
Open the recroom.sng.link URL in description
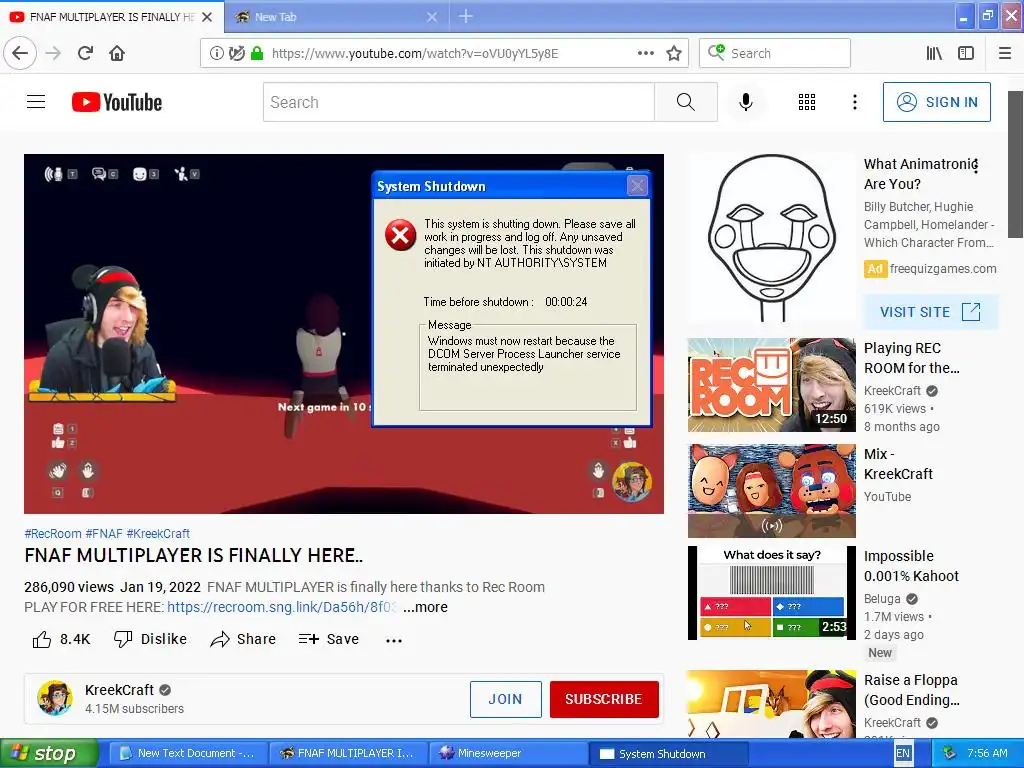281,607
